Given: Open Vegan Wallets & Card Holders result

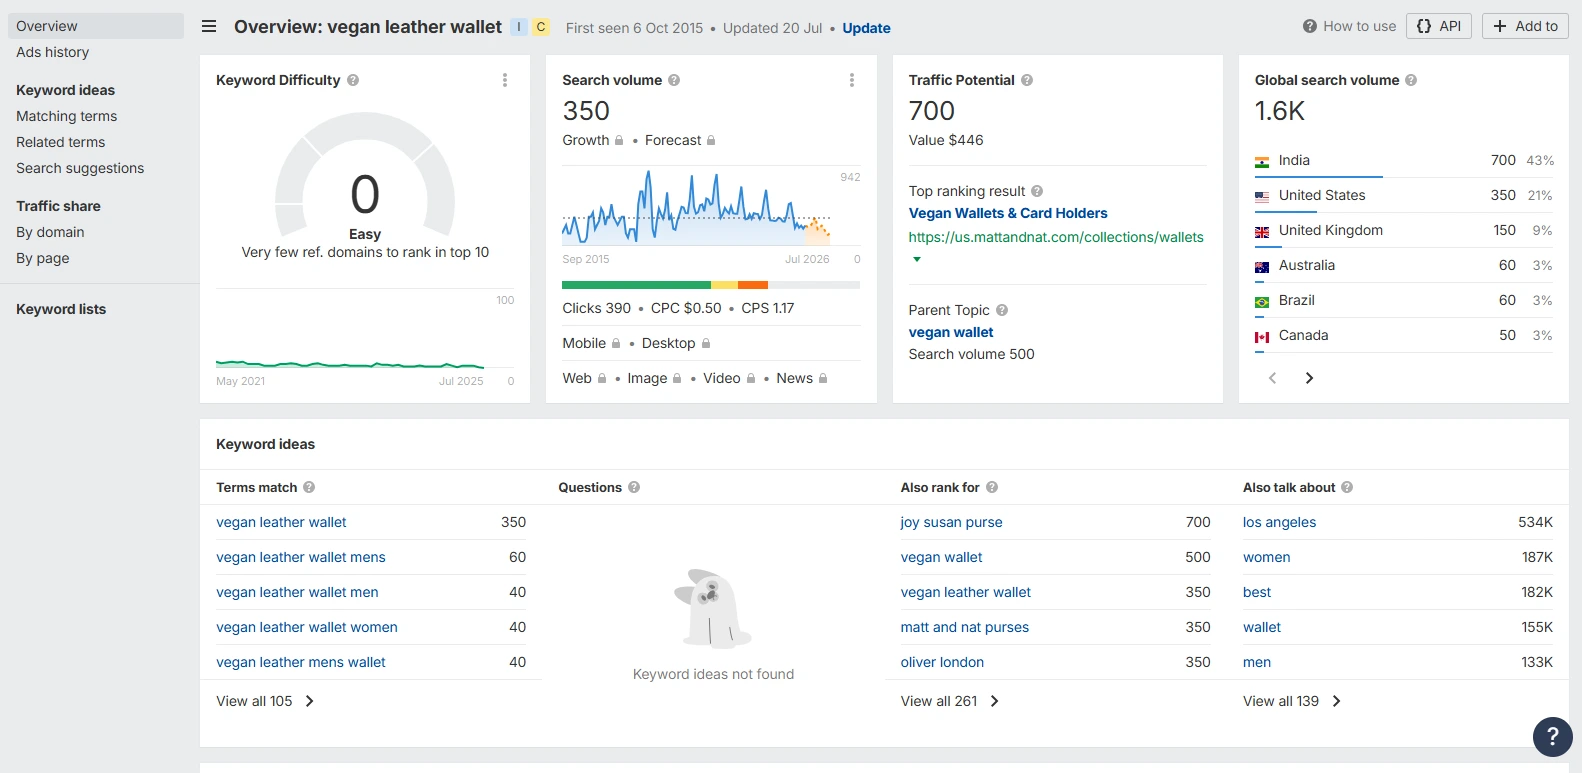Looking at the screenshot, I should click(x=1008, y=213).
